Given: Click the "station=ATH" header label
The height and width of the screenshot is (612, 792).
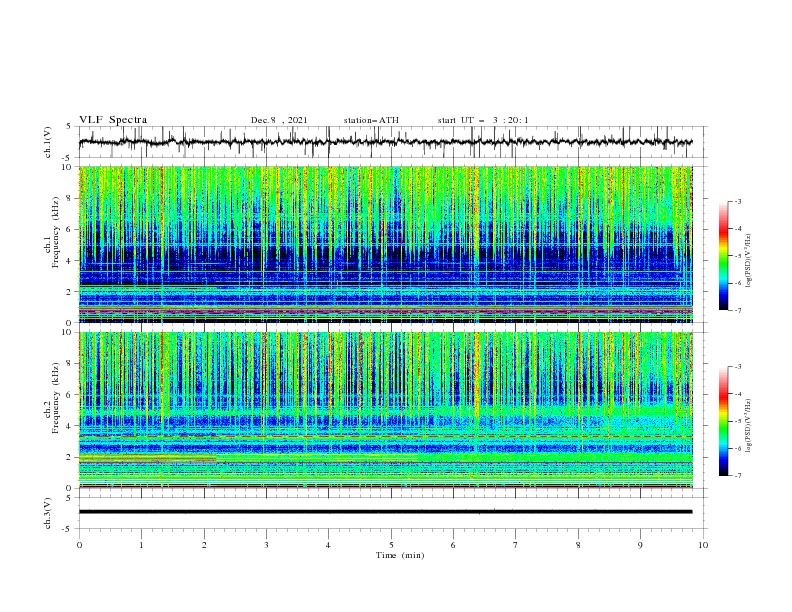Looking at the screenshot, I should point(371,120).
